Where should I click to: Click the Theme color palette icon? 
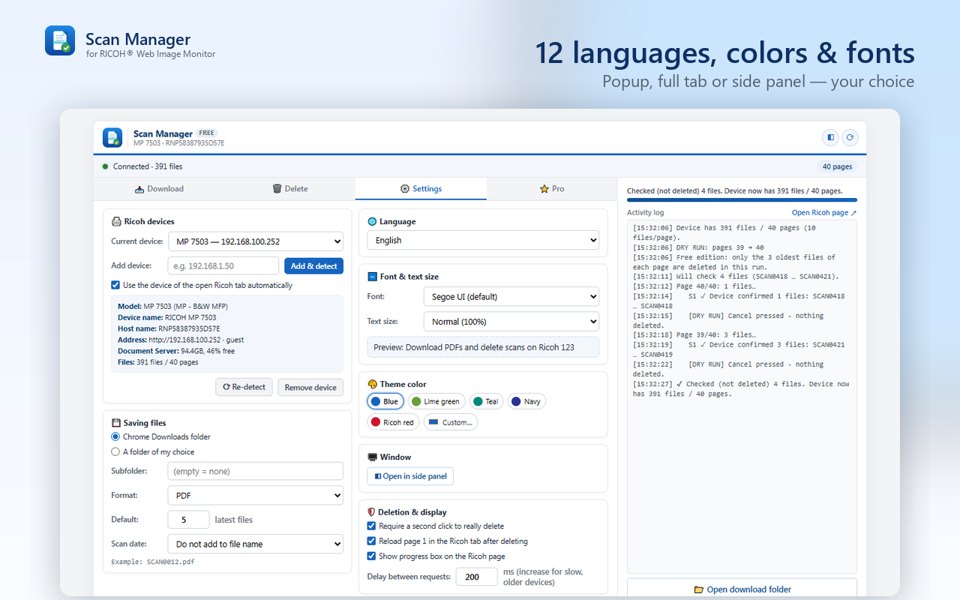pyautogui.click(x=372, y=384)
